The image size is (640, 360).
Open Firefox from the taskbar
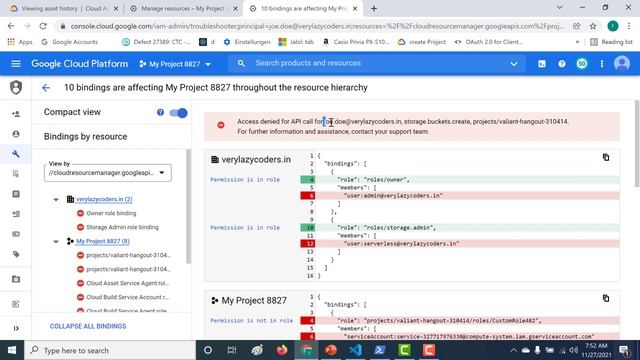pos(282,350)
